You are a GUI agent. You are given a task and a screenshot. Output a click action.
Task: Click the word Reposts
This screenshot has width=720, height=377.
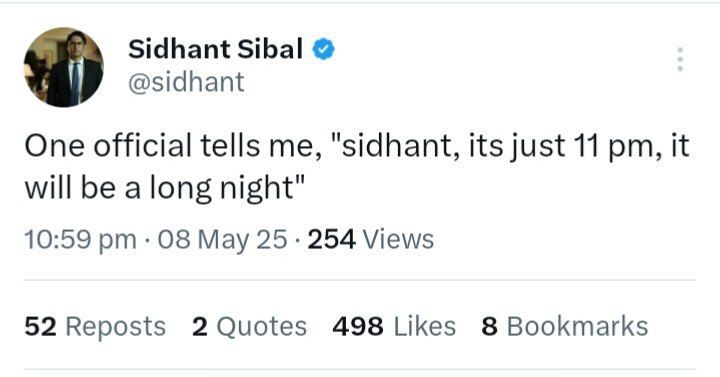coord(115,327)
